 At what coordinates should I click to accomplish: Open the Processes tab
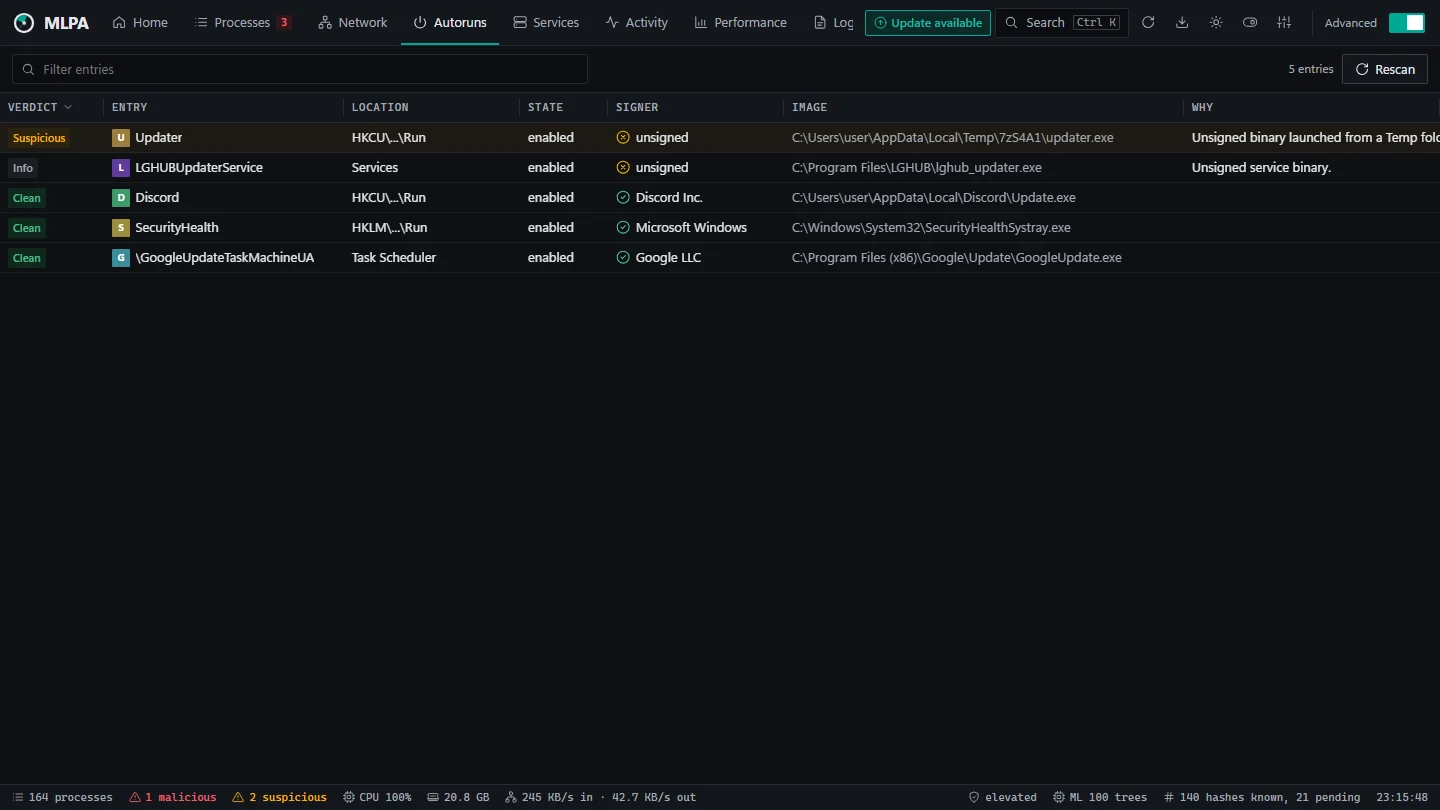[x=243, y=23]
